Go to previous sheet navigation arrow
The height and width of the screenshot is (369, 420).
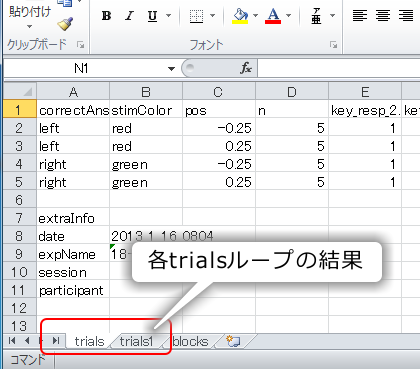click(x=27, y=341)
